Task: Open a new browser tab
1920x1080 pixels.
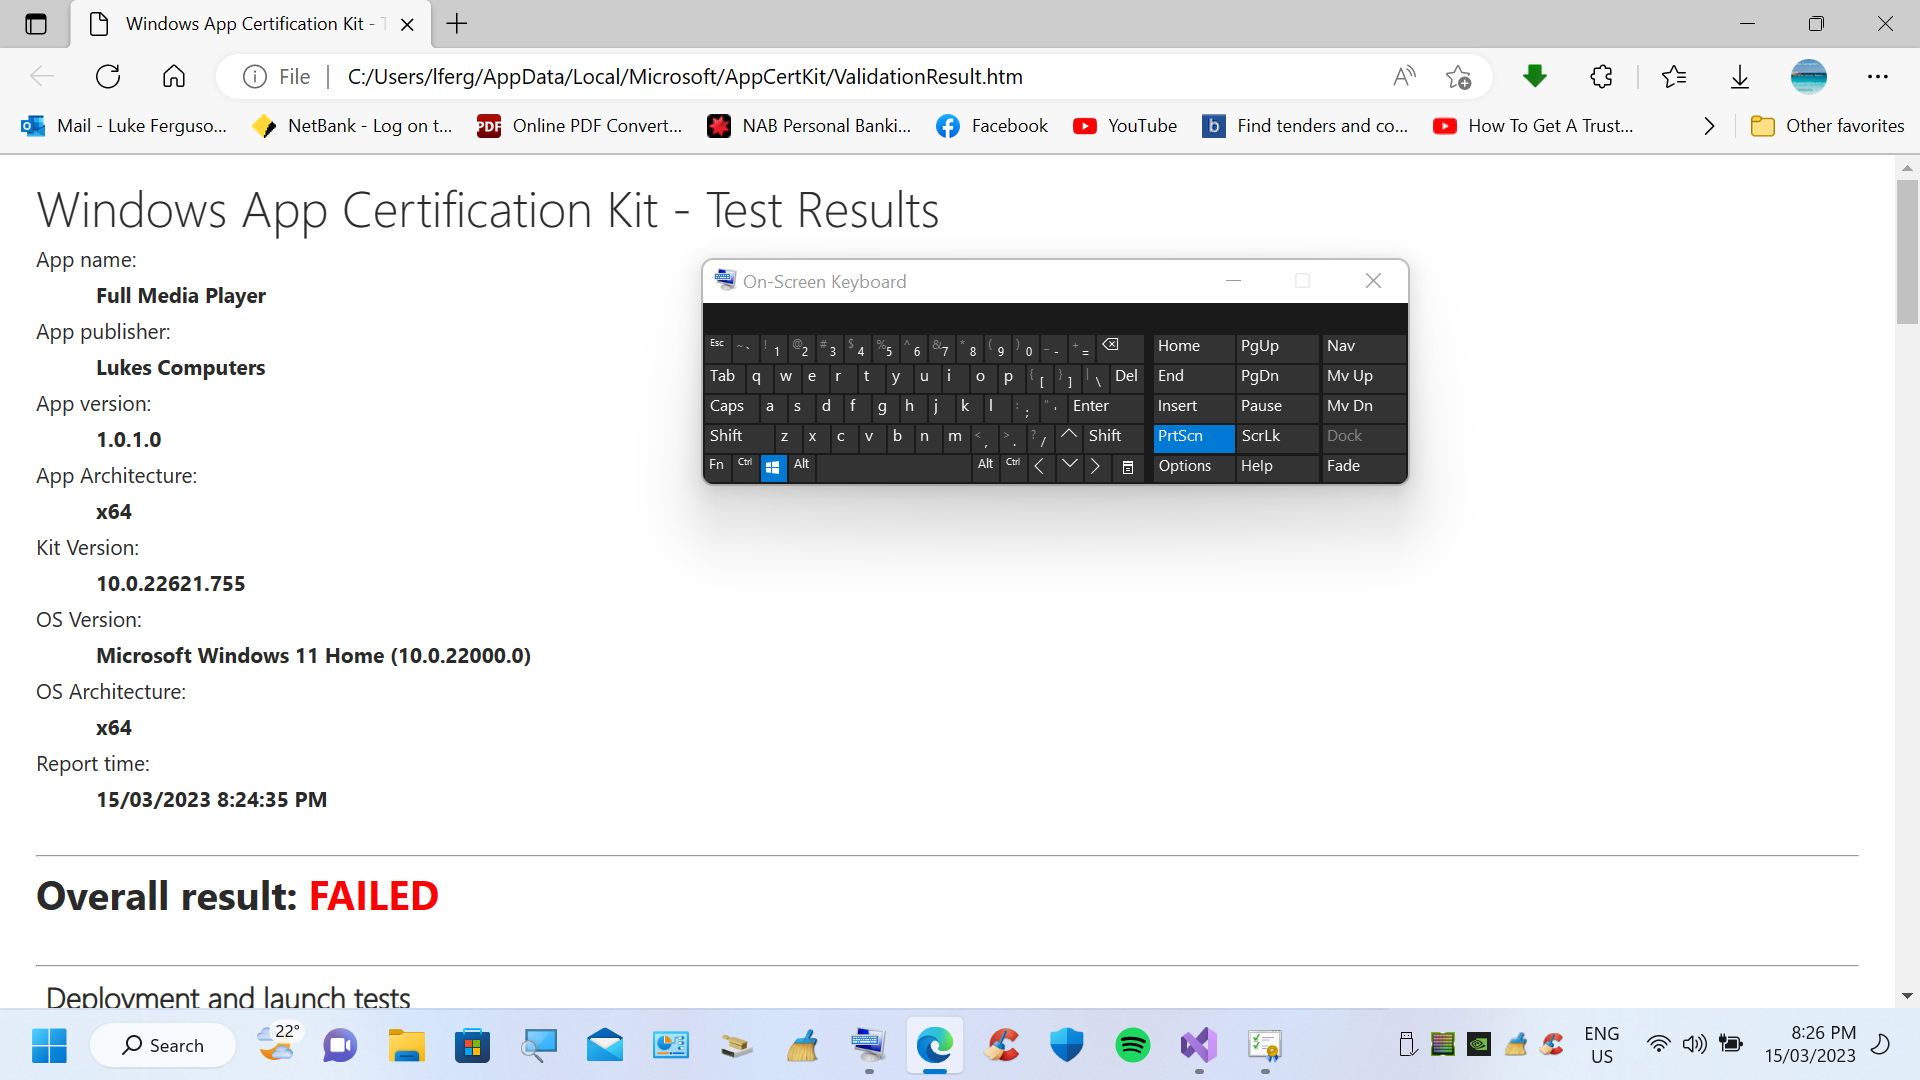Action: click(x=457, y=24)
